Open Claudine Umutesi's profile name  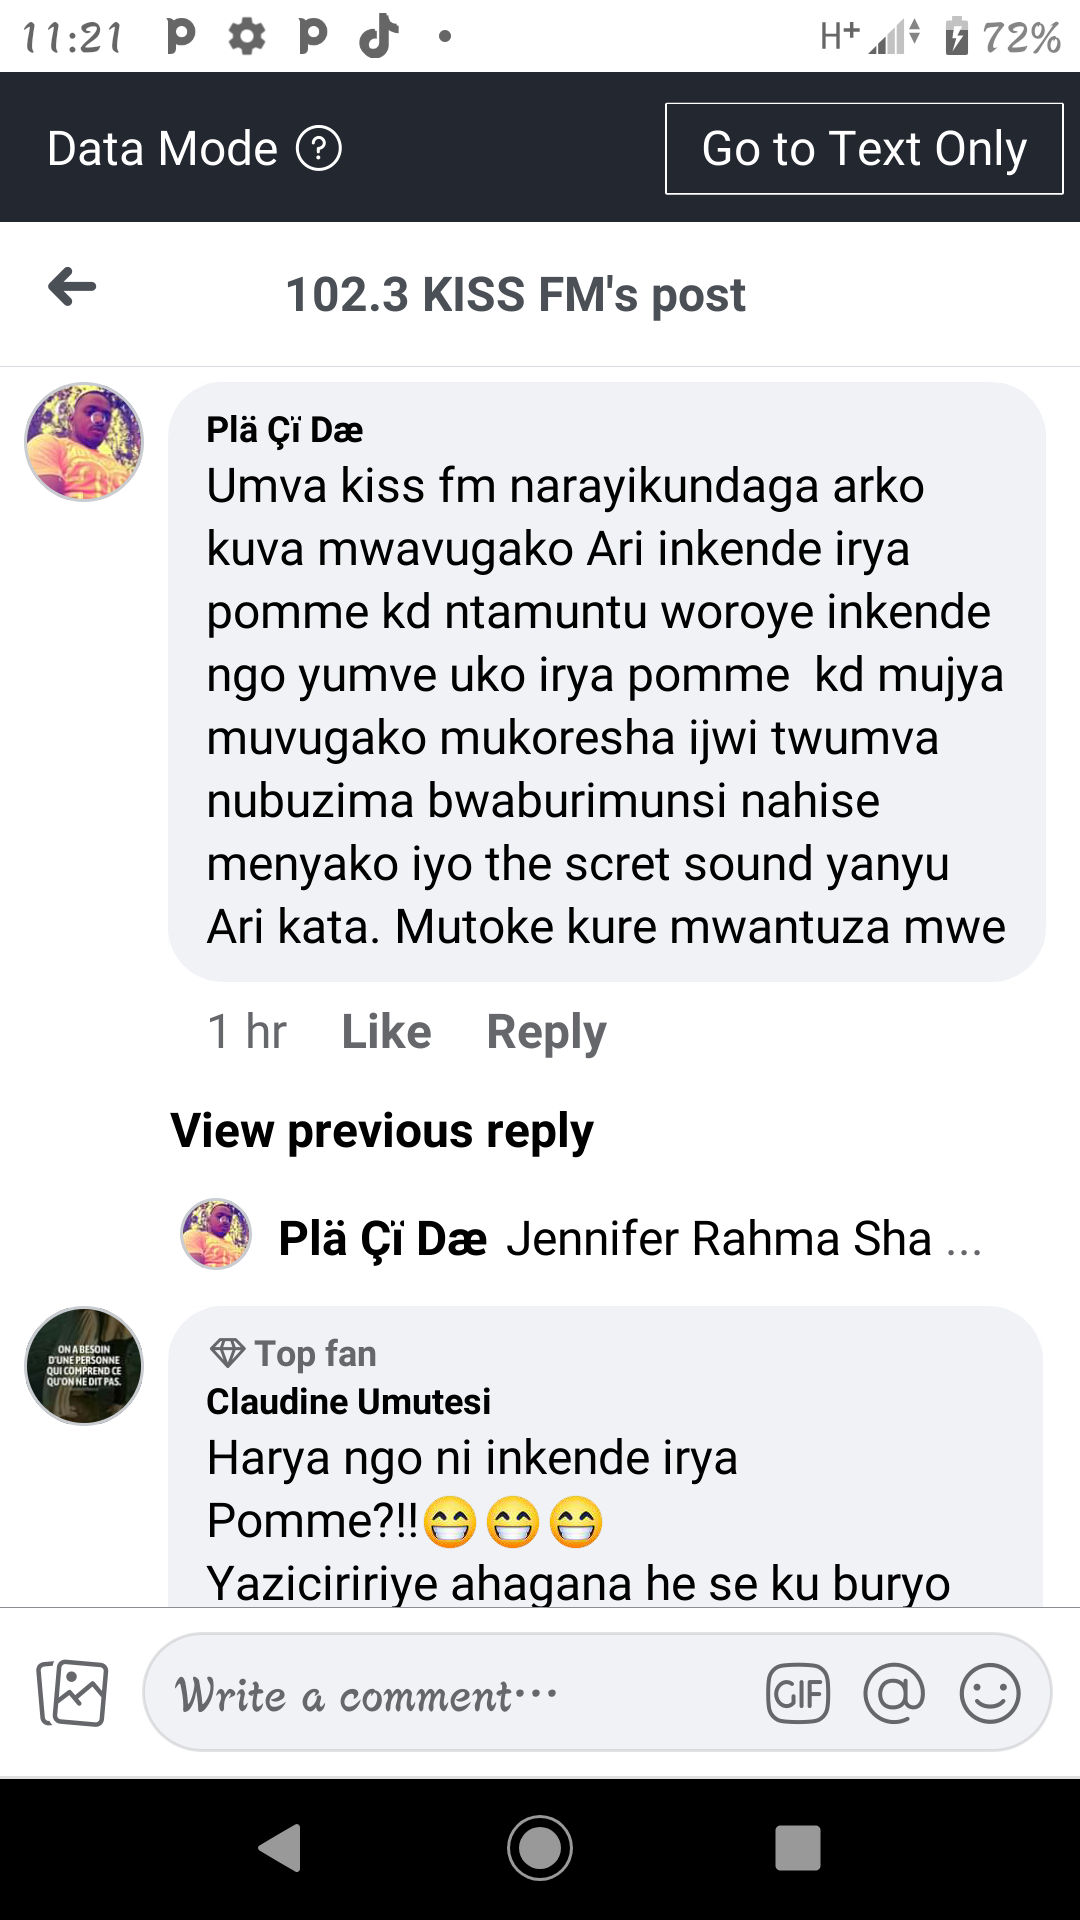point(348,1401)
